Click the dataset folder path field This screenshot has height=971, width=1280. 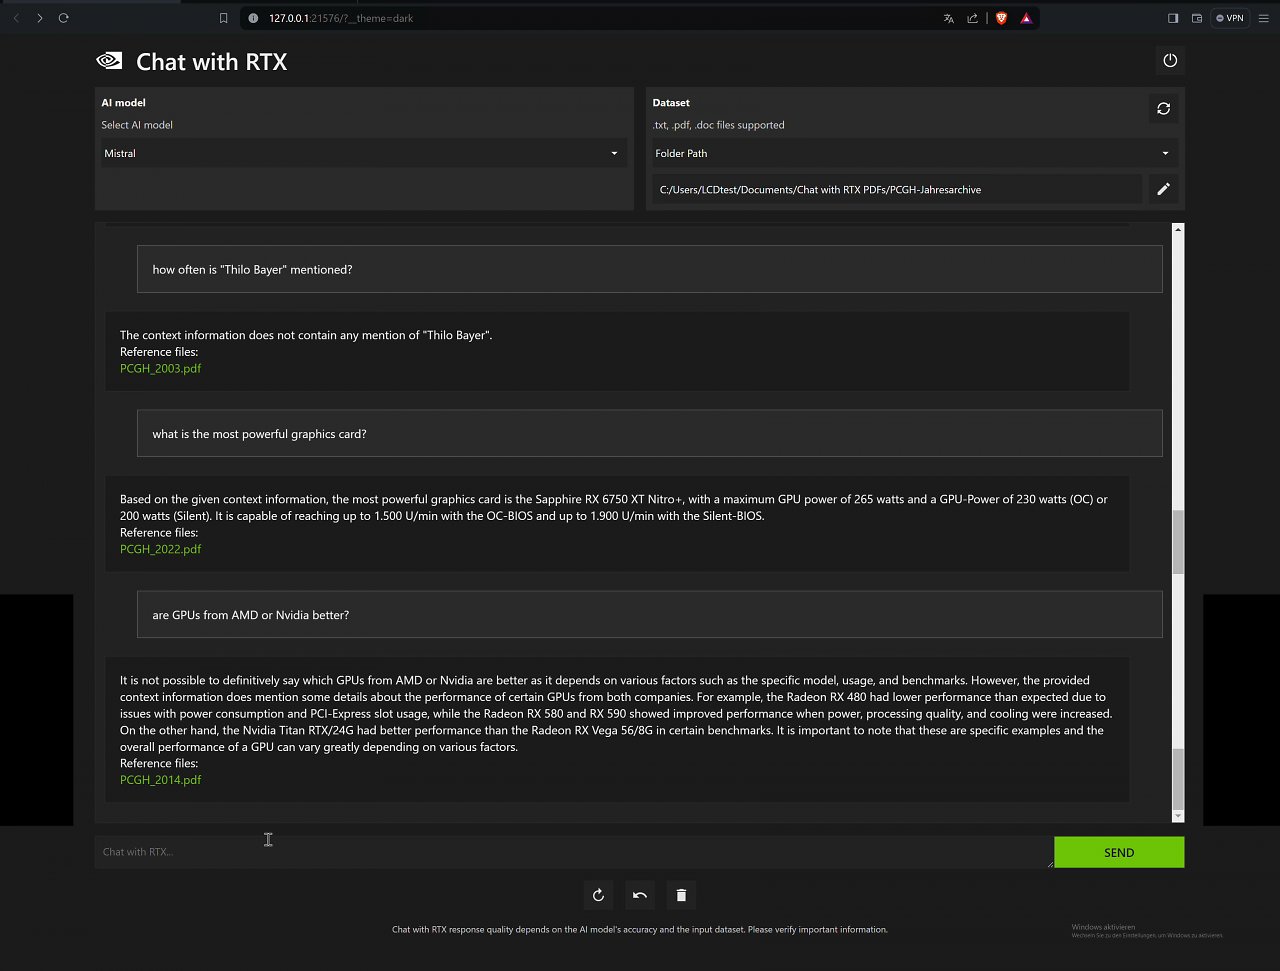[897, 189]
